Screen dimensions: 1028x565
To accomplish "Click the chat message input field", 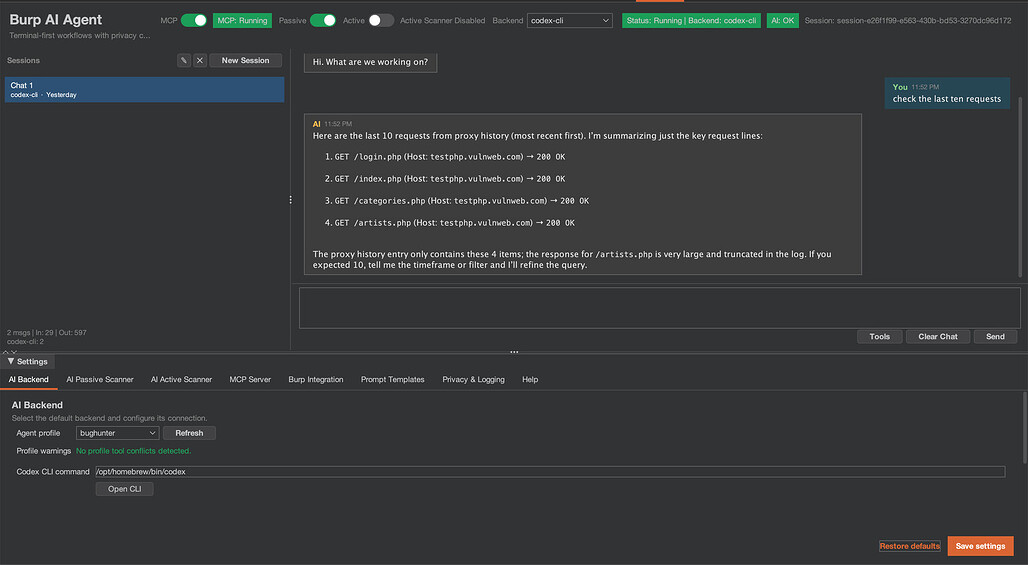I will click(660, 307).
